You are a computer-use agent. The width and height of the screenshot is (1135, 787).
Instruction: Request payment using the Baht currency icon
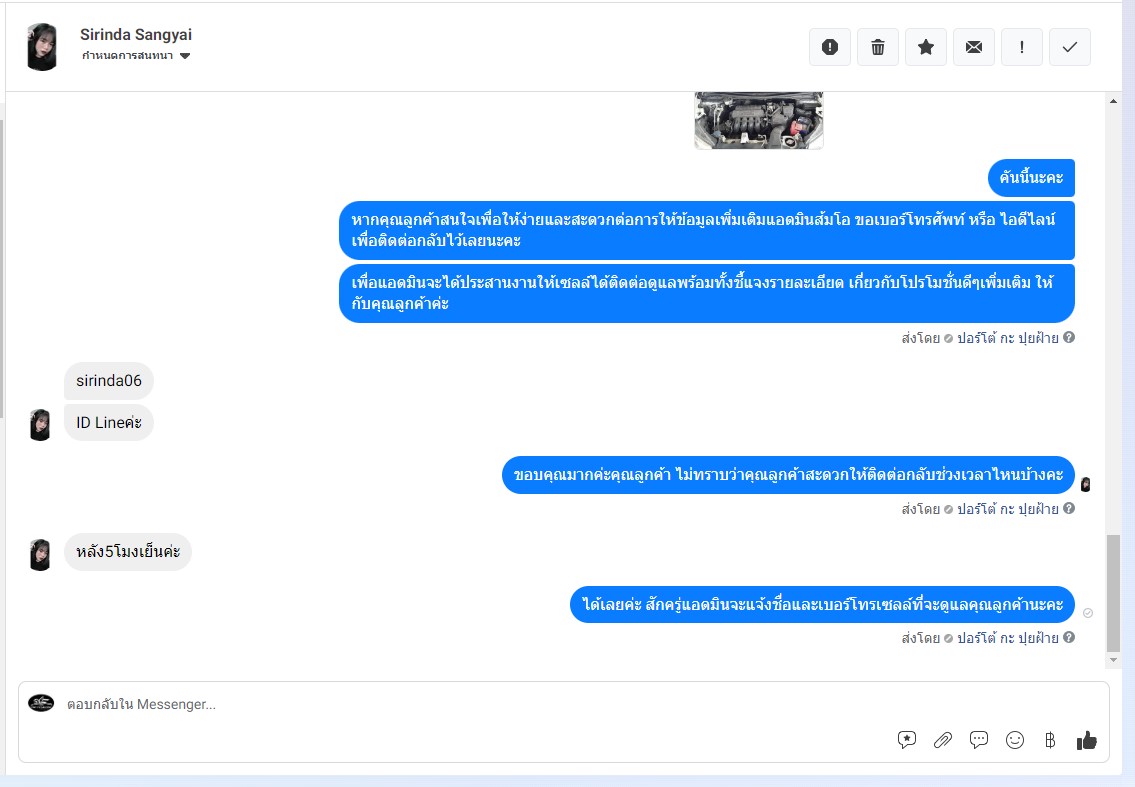click(x=1050, y=739)
